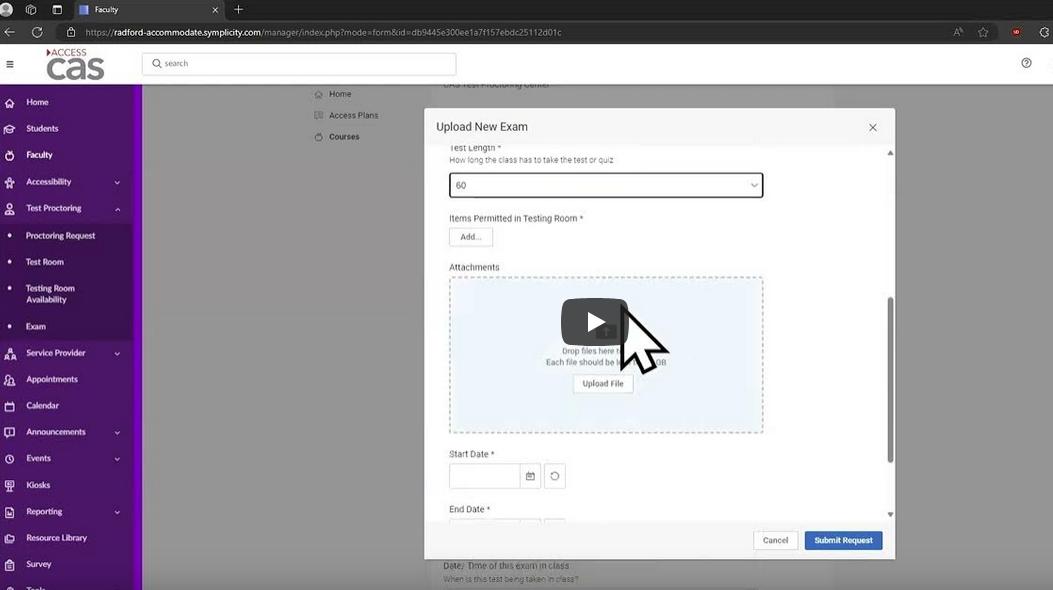Collapse the Test Proctoring section chevron
This screenshot has width=1053, height=590.
(117, 209)
